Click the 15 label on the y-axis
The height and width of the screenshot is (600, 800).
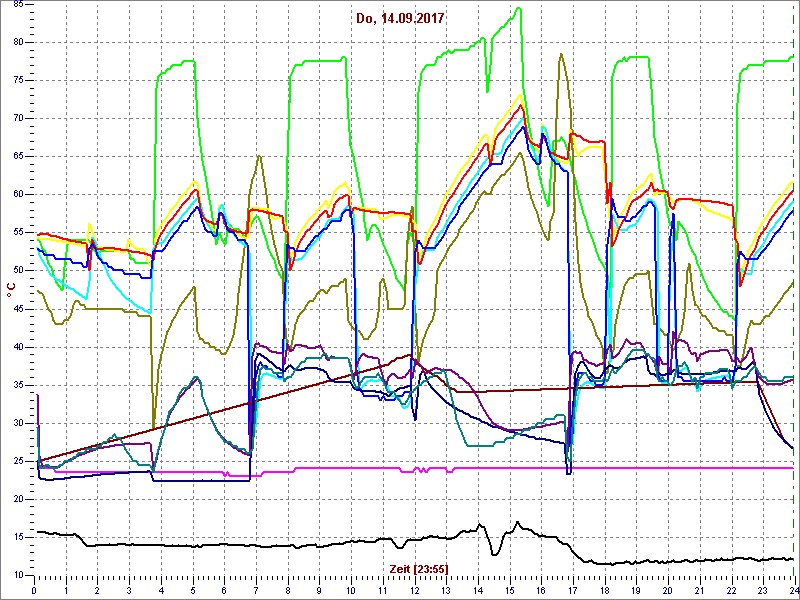tap(20, 538)
